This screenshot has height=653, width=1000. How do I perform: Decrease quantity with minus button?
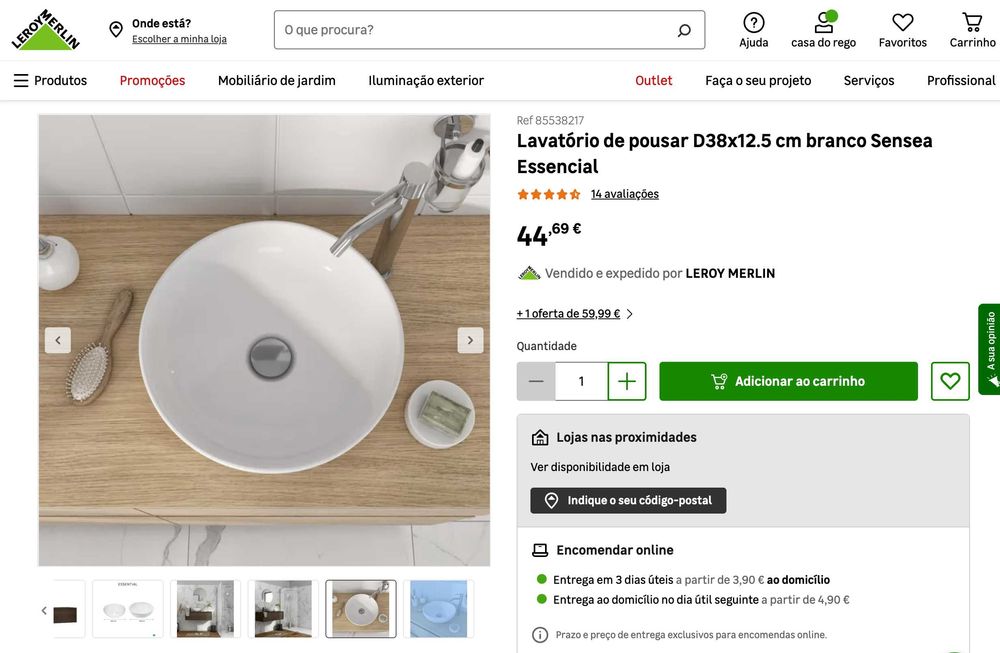(x=536, y=381)
